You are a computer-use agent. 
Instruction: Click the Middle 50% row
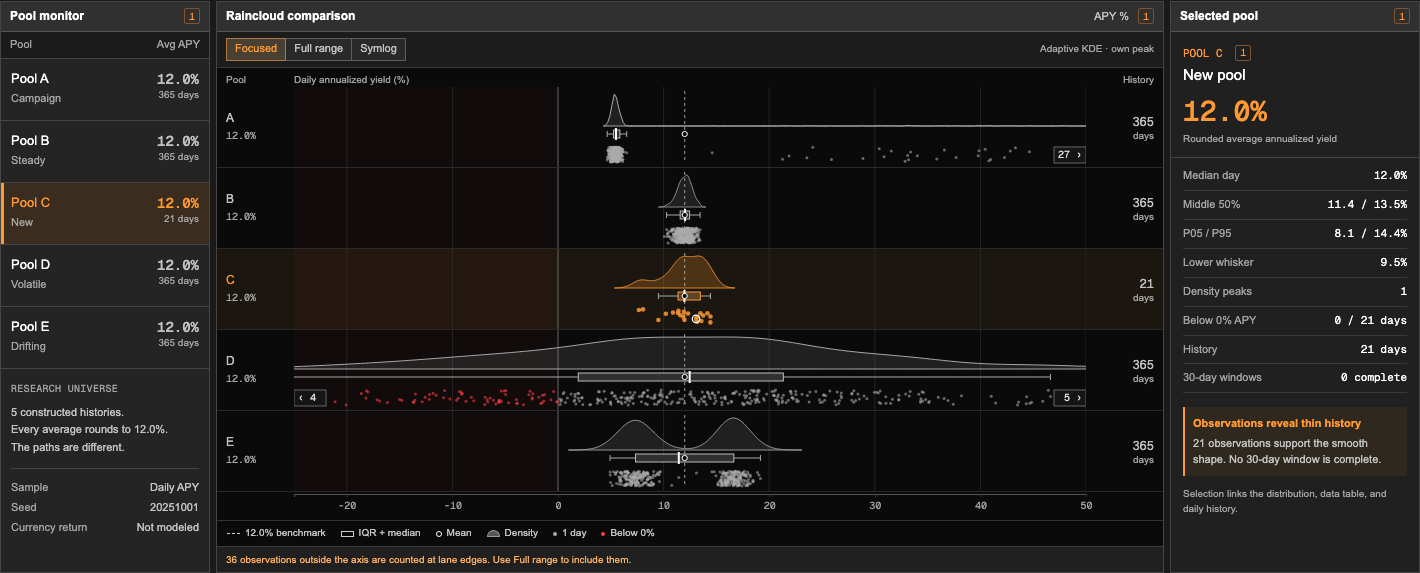point(1294,204)
